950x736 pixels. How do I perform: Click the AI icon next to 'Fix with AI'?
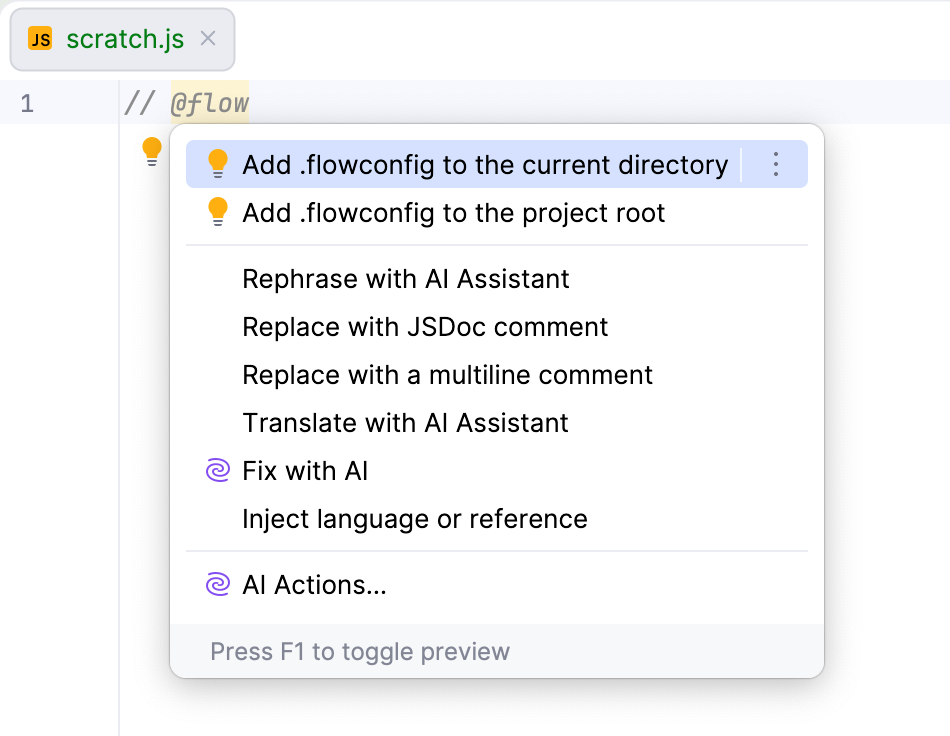coord(216,470)
